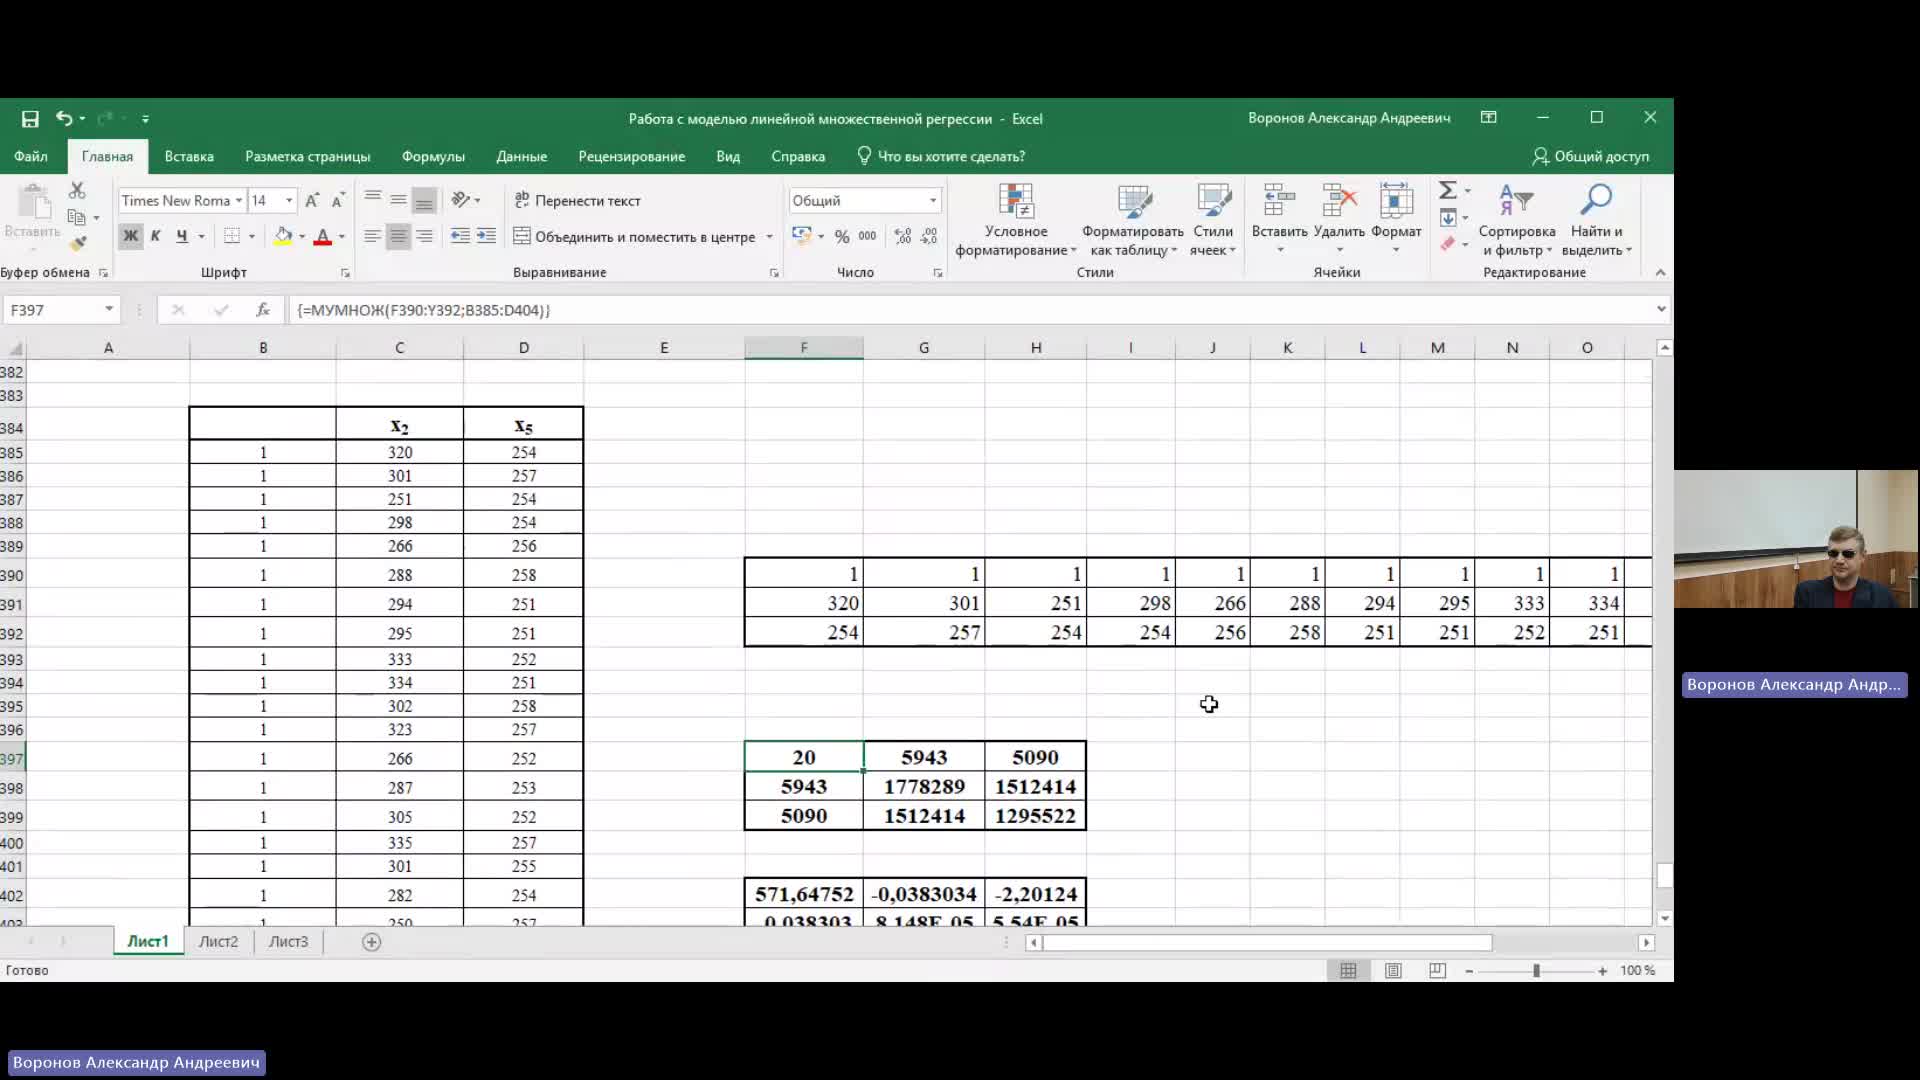1920x1080 pixels.
Task: Apply cell borders icon
Action: coord(232,236)
